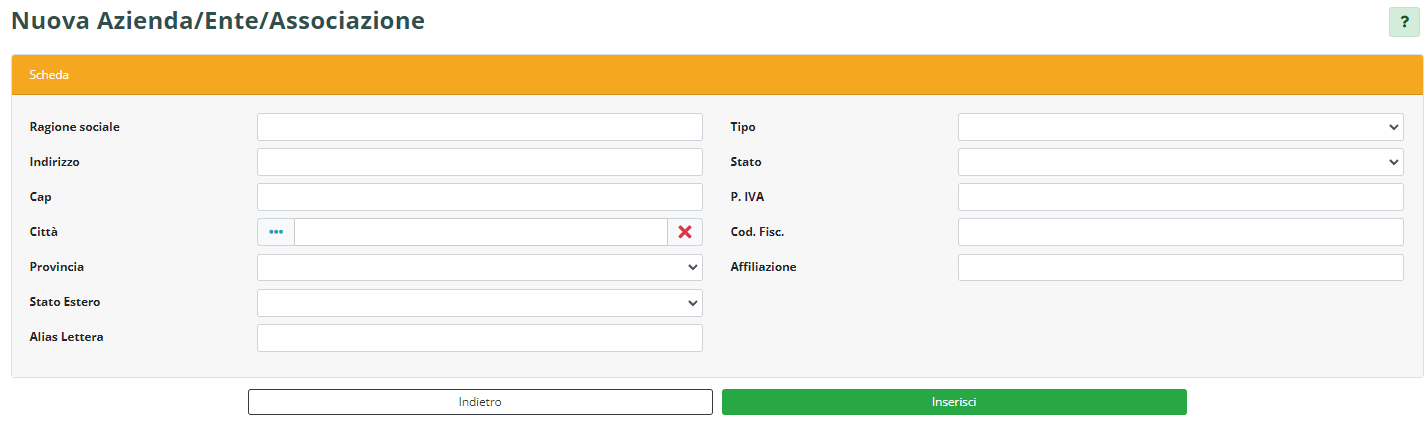Click the P. IVA input field
The width and height of the screenshot is (1427, 424).
tap(1180, 197)
